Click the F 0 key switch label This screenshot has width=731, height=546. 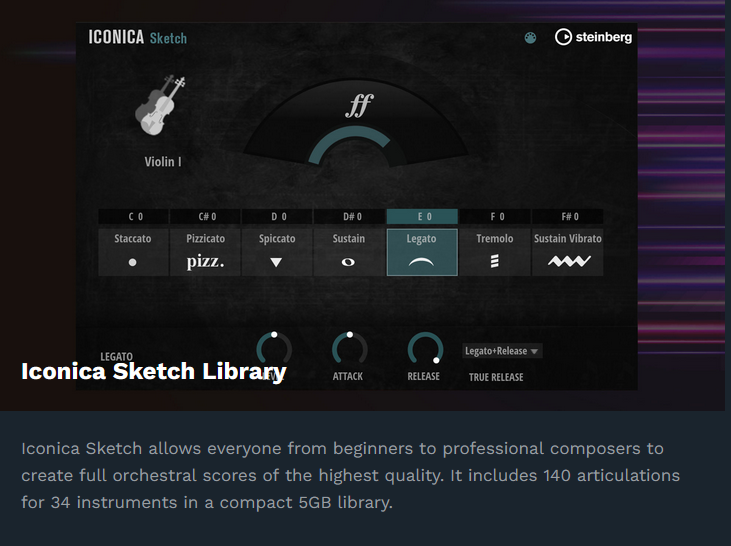pyautogui.click(x=495, y=216)
